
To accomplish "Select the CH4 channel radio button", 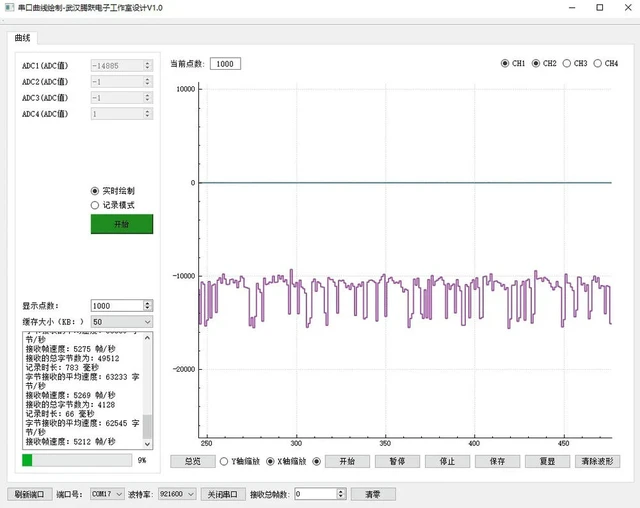I will click(x=598, y=63).
